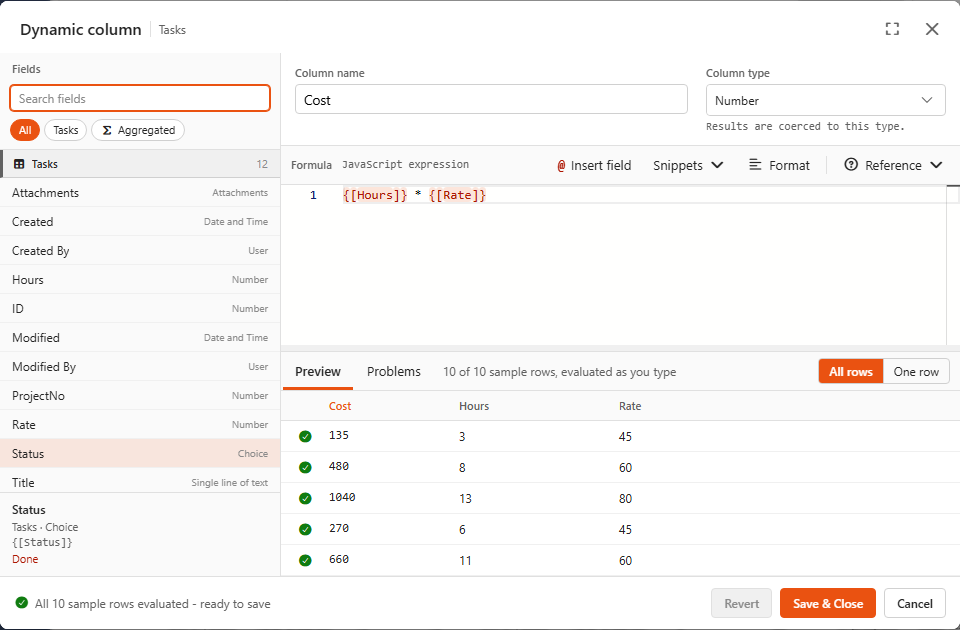960x630 pixels.
Task: Click the Revert button
Action: click(741, 604)
